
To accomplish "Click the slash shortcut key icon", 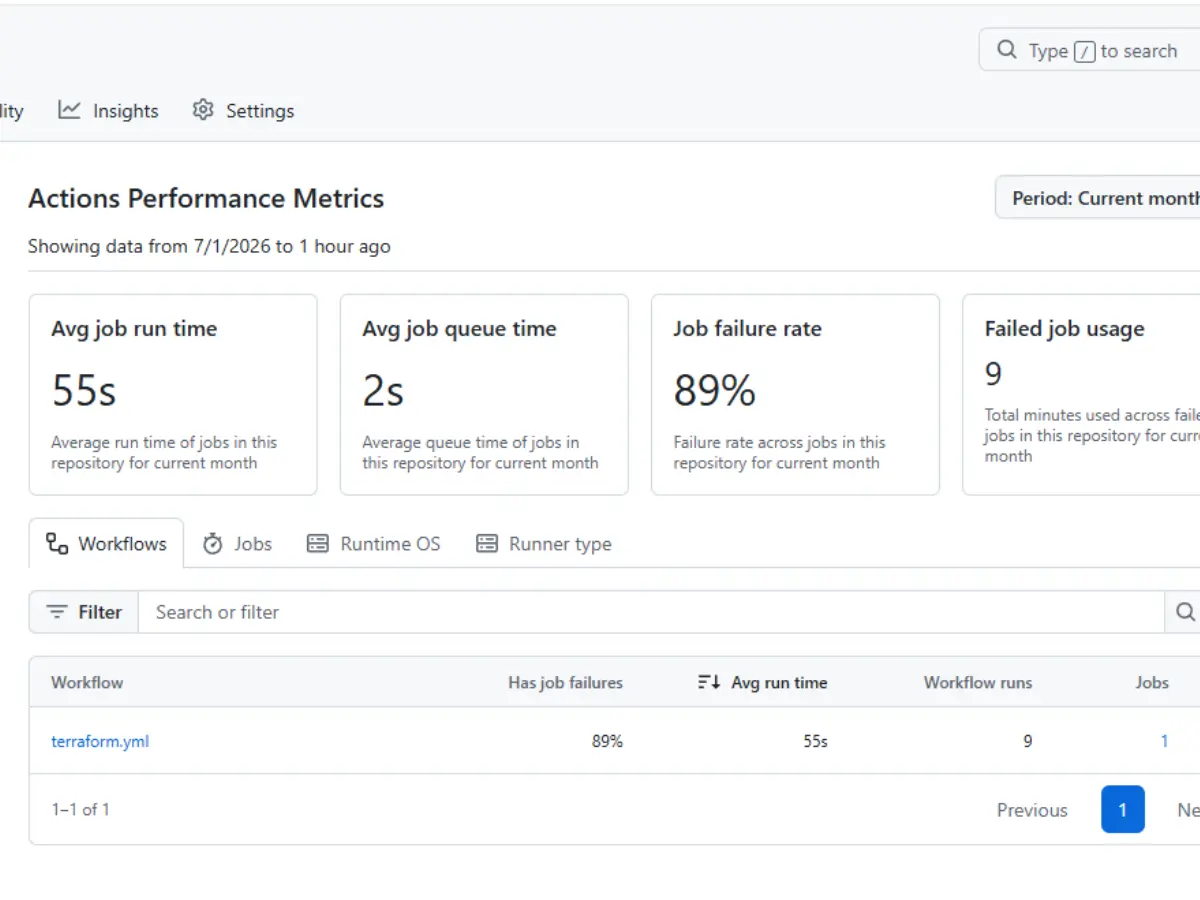I will point(1084,51).
